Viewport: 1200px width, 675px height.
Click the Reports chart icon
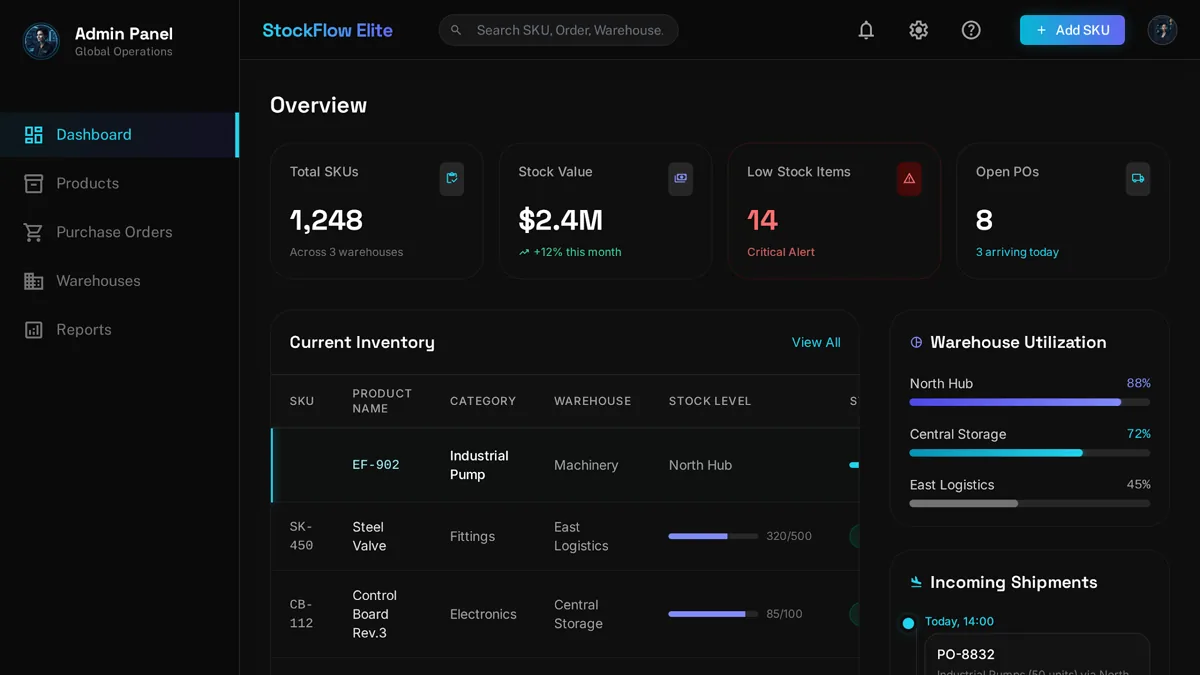pyautogui.click(x=34, y=330)
